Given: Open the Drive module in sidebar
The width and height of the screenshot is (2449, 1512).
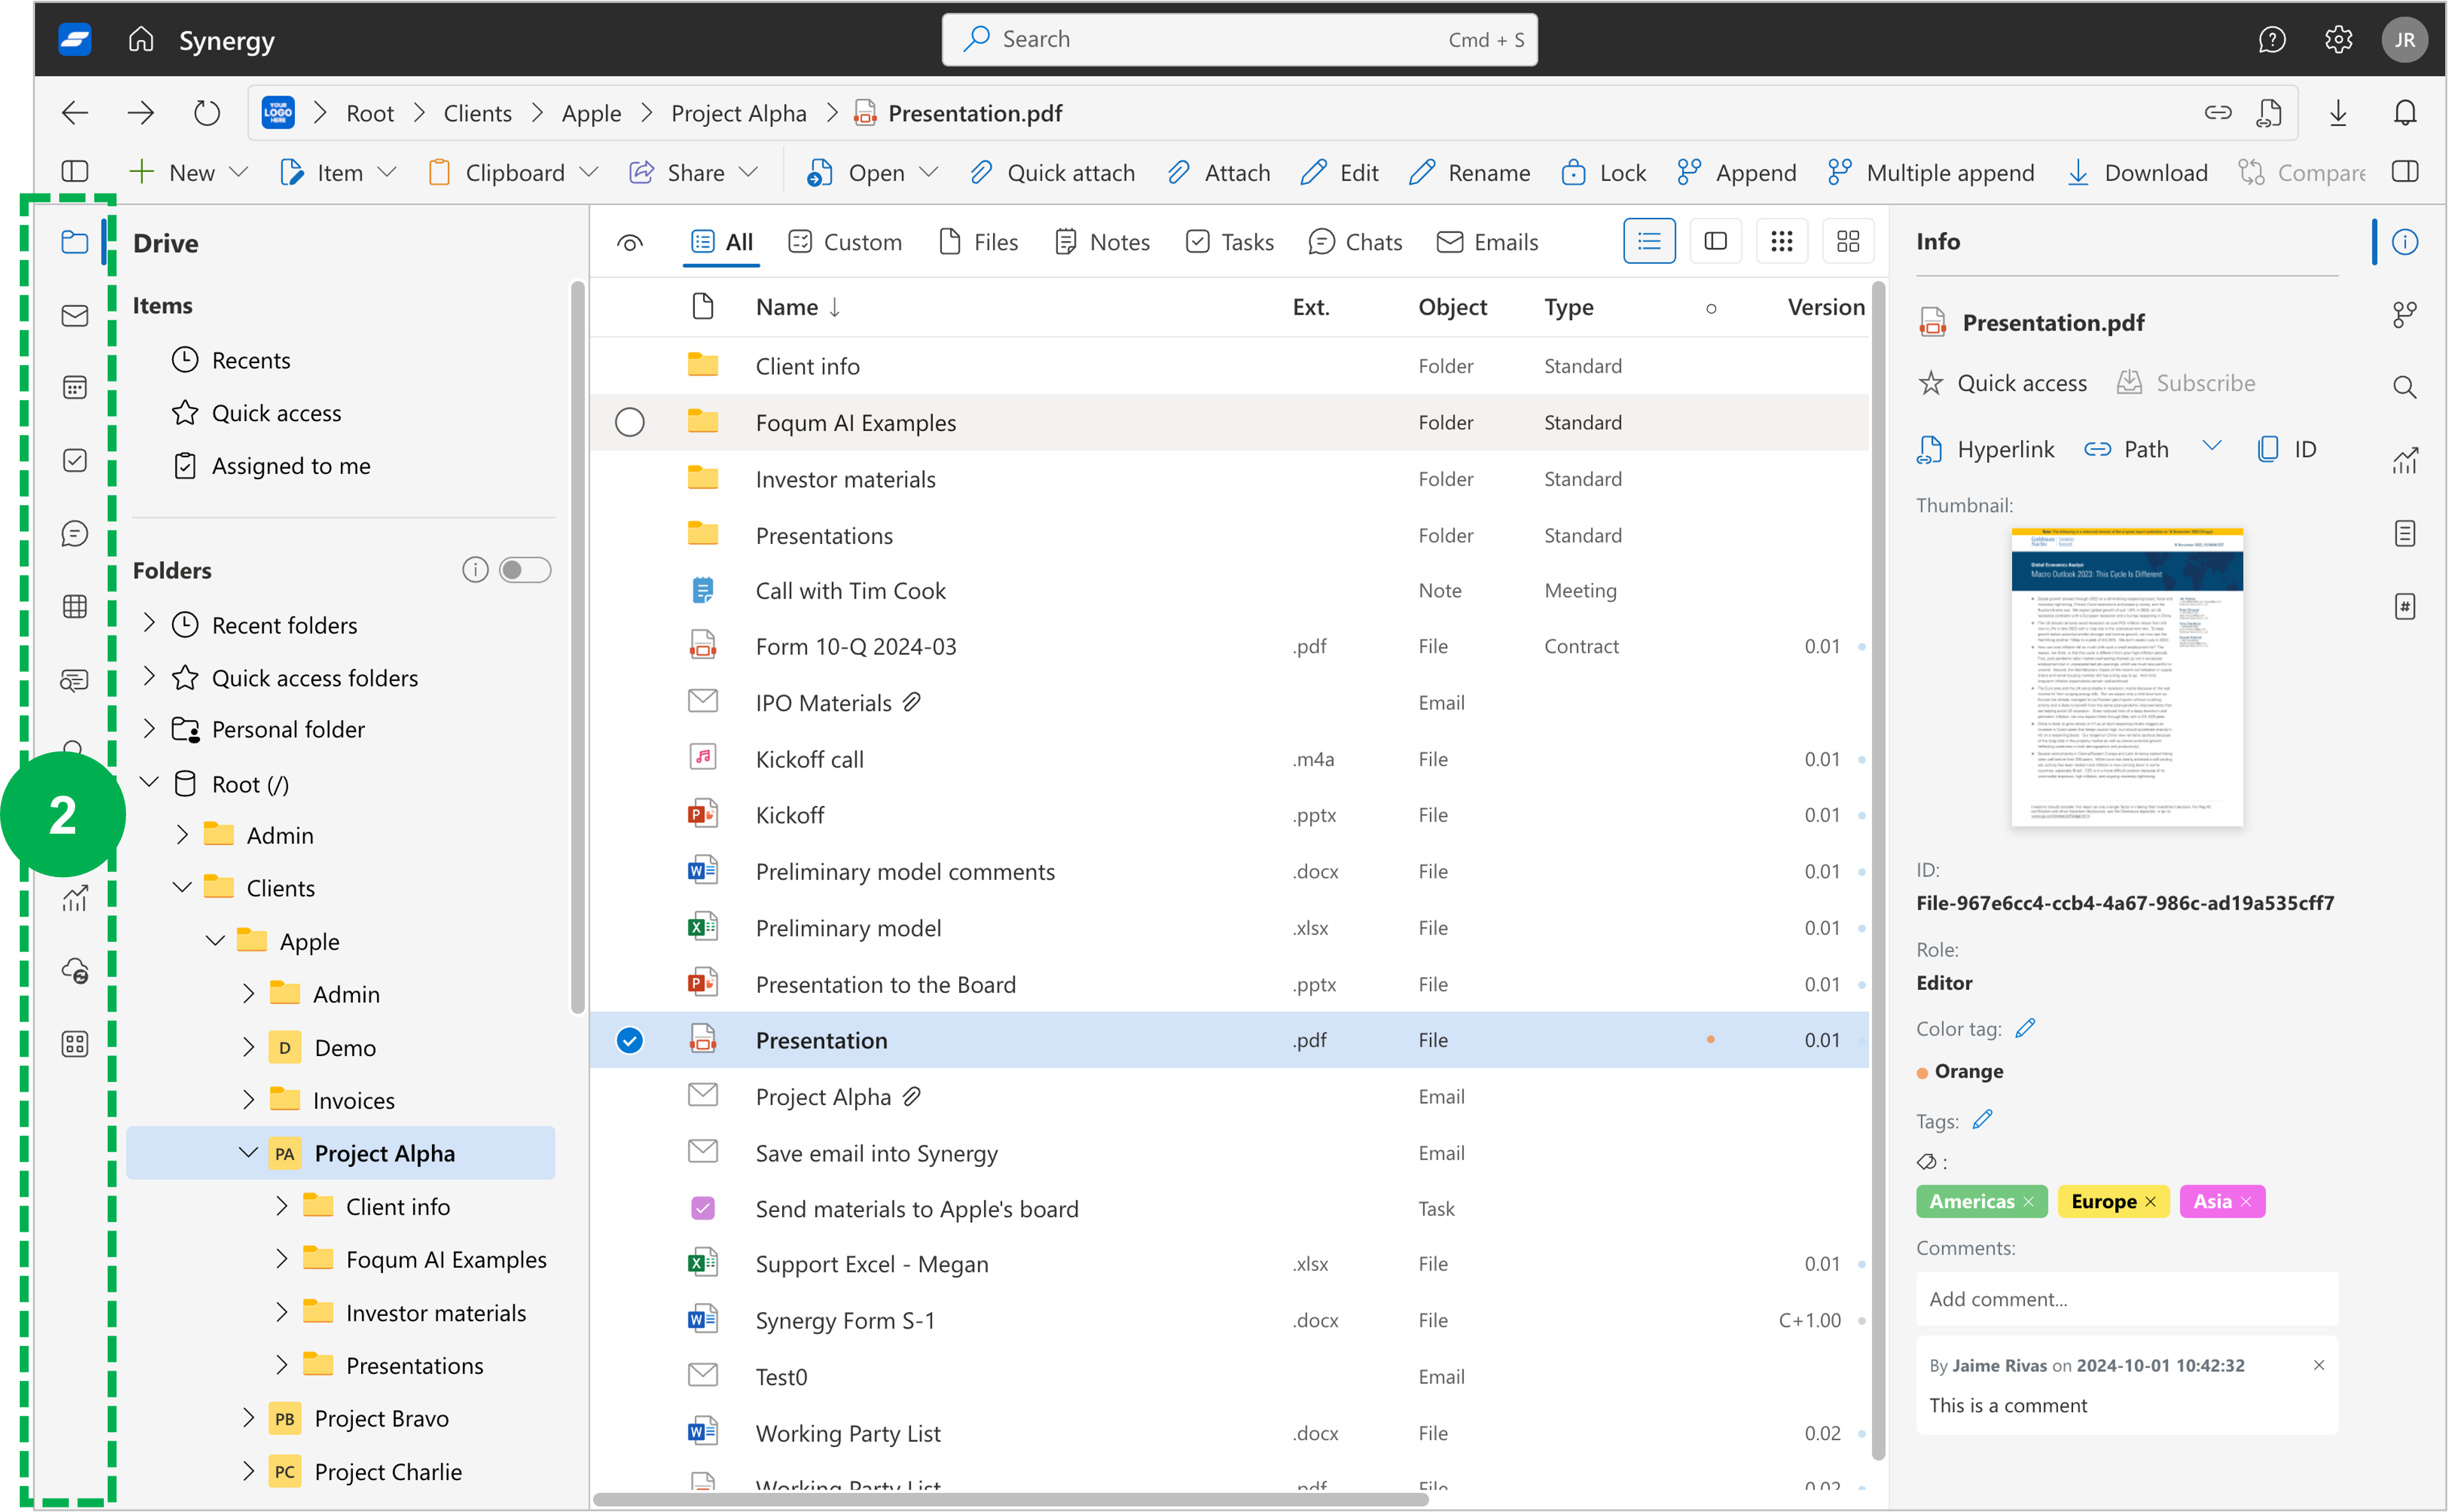Looking at the screenshot, I should click(x=75, y=242).
